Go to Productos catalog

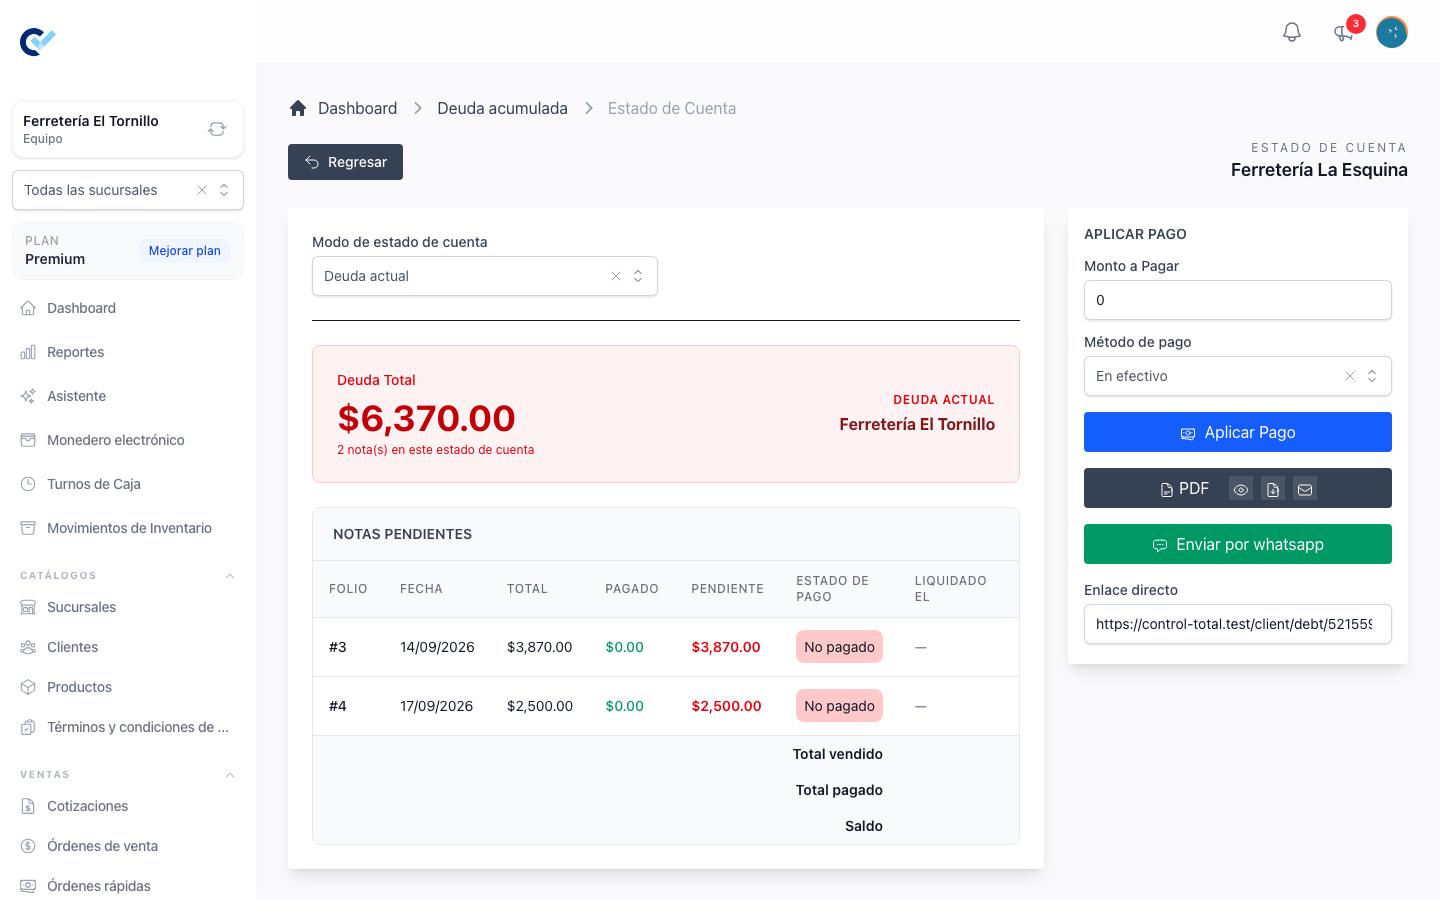127,687
